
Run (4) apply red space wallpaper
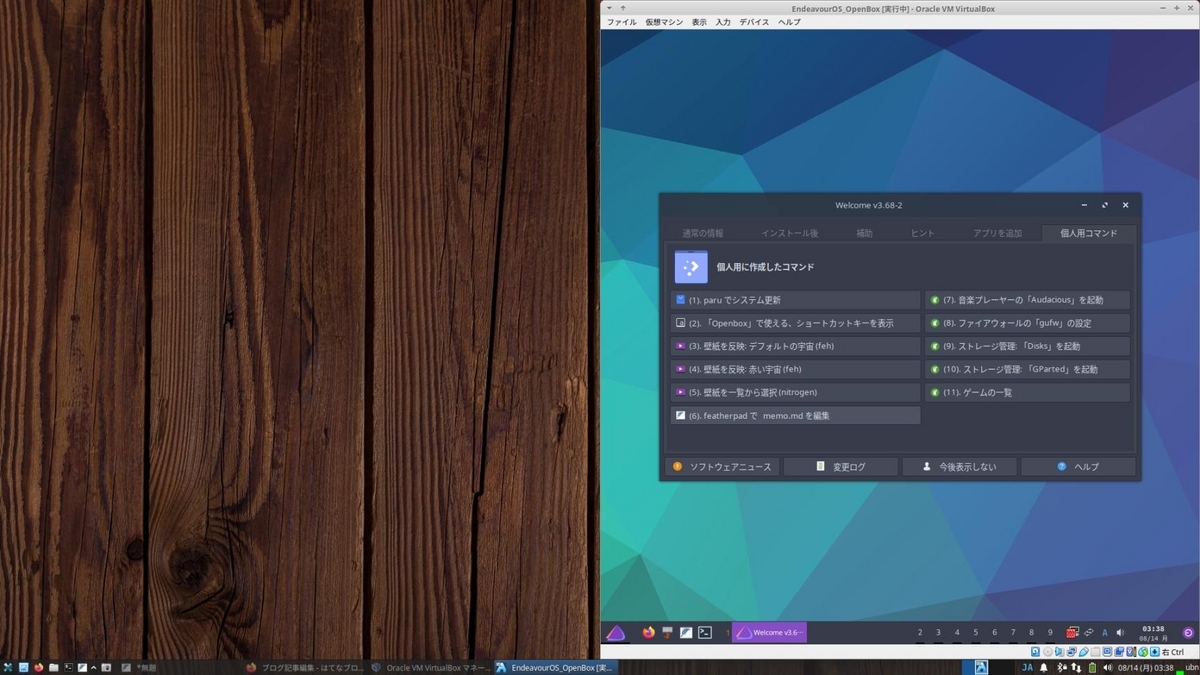pos(795,369)
